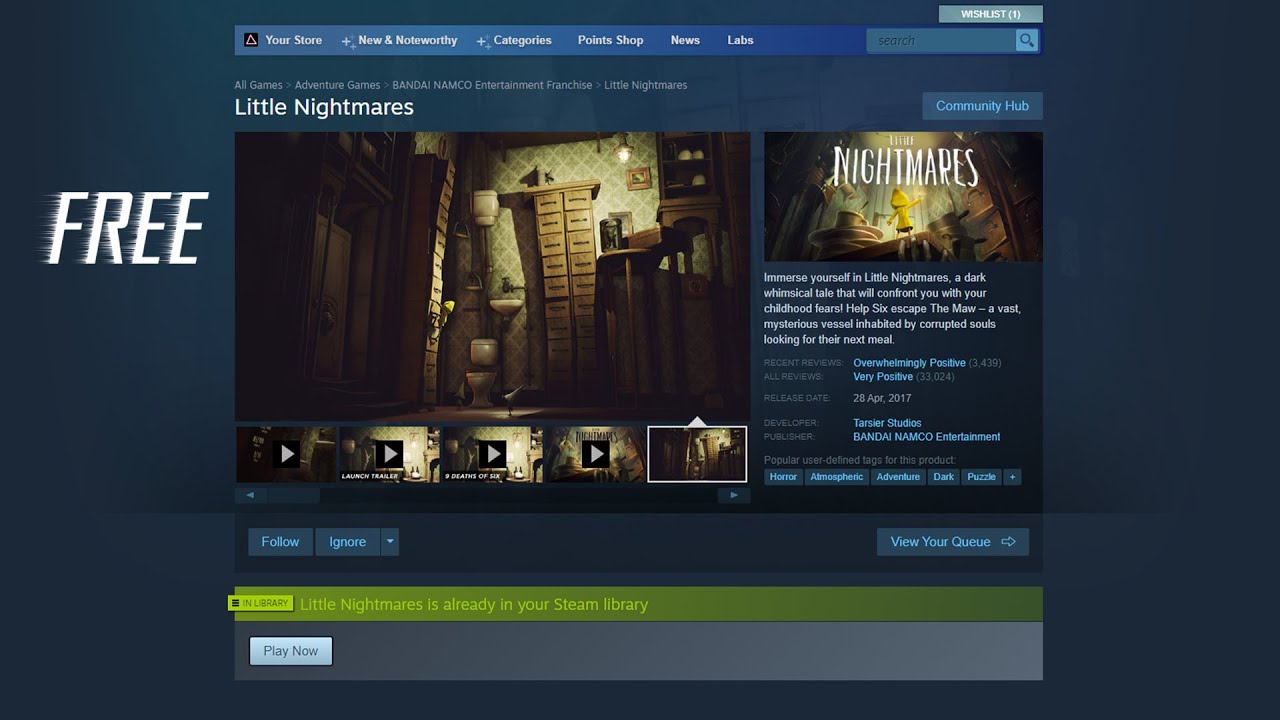Open publisher BANDAI NAMCO Entertainment link
1280x720 pixels.
(x=926, y=437)
